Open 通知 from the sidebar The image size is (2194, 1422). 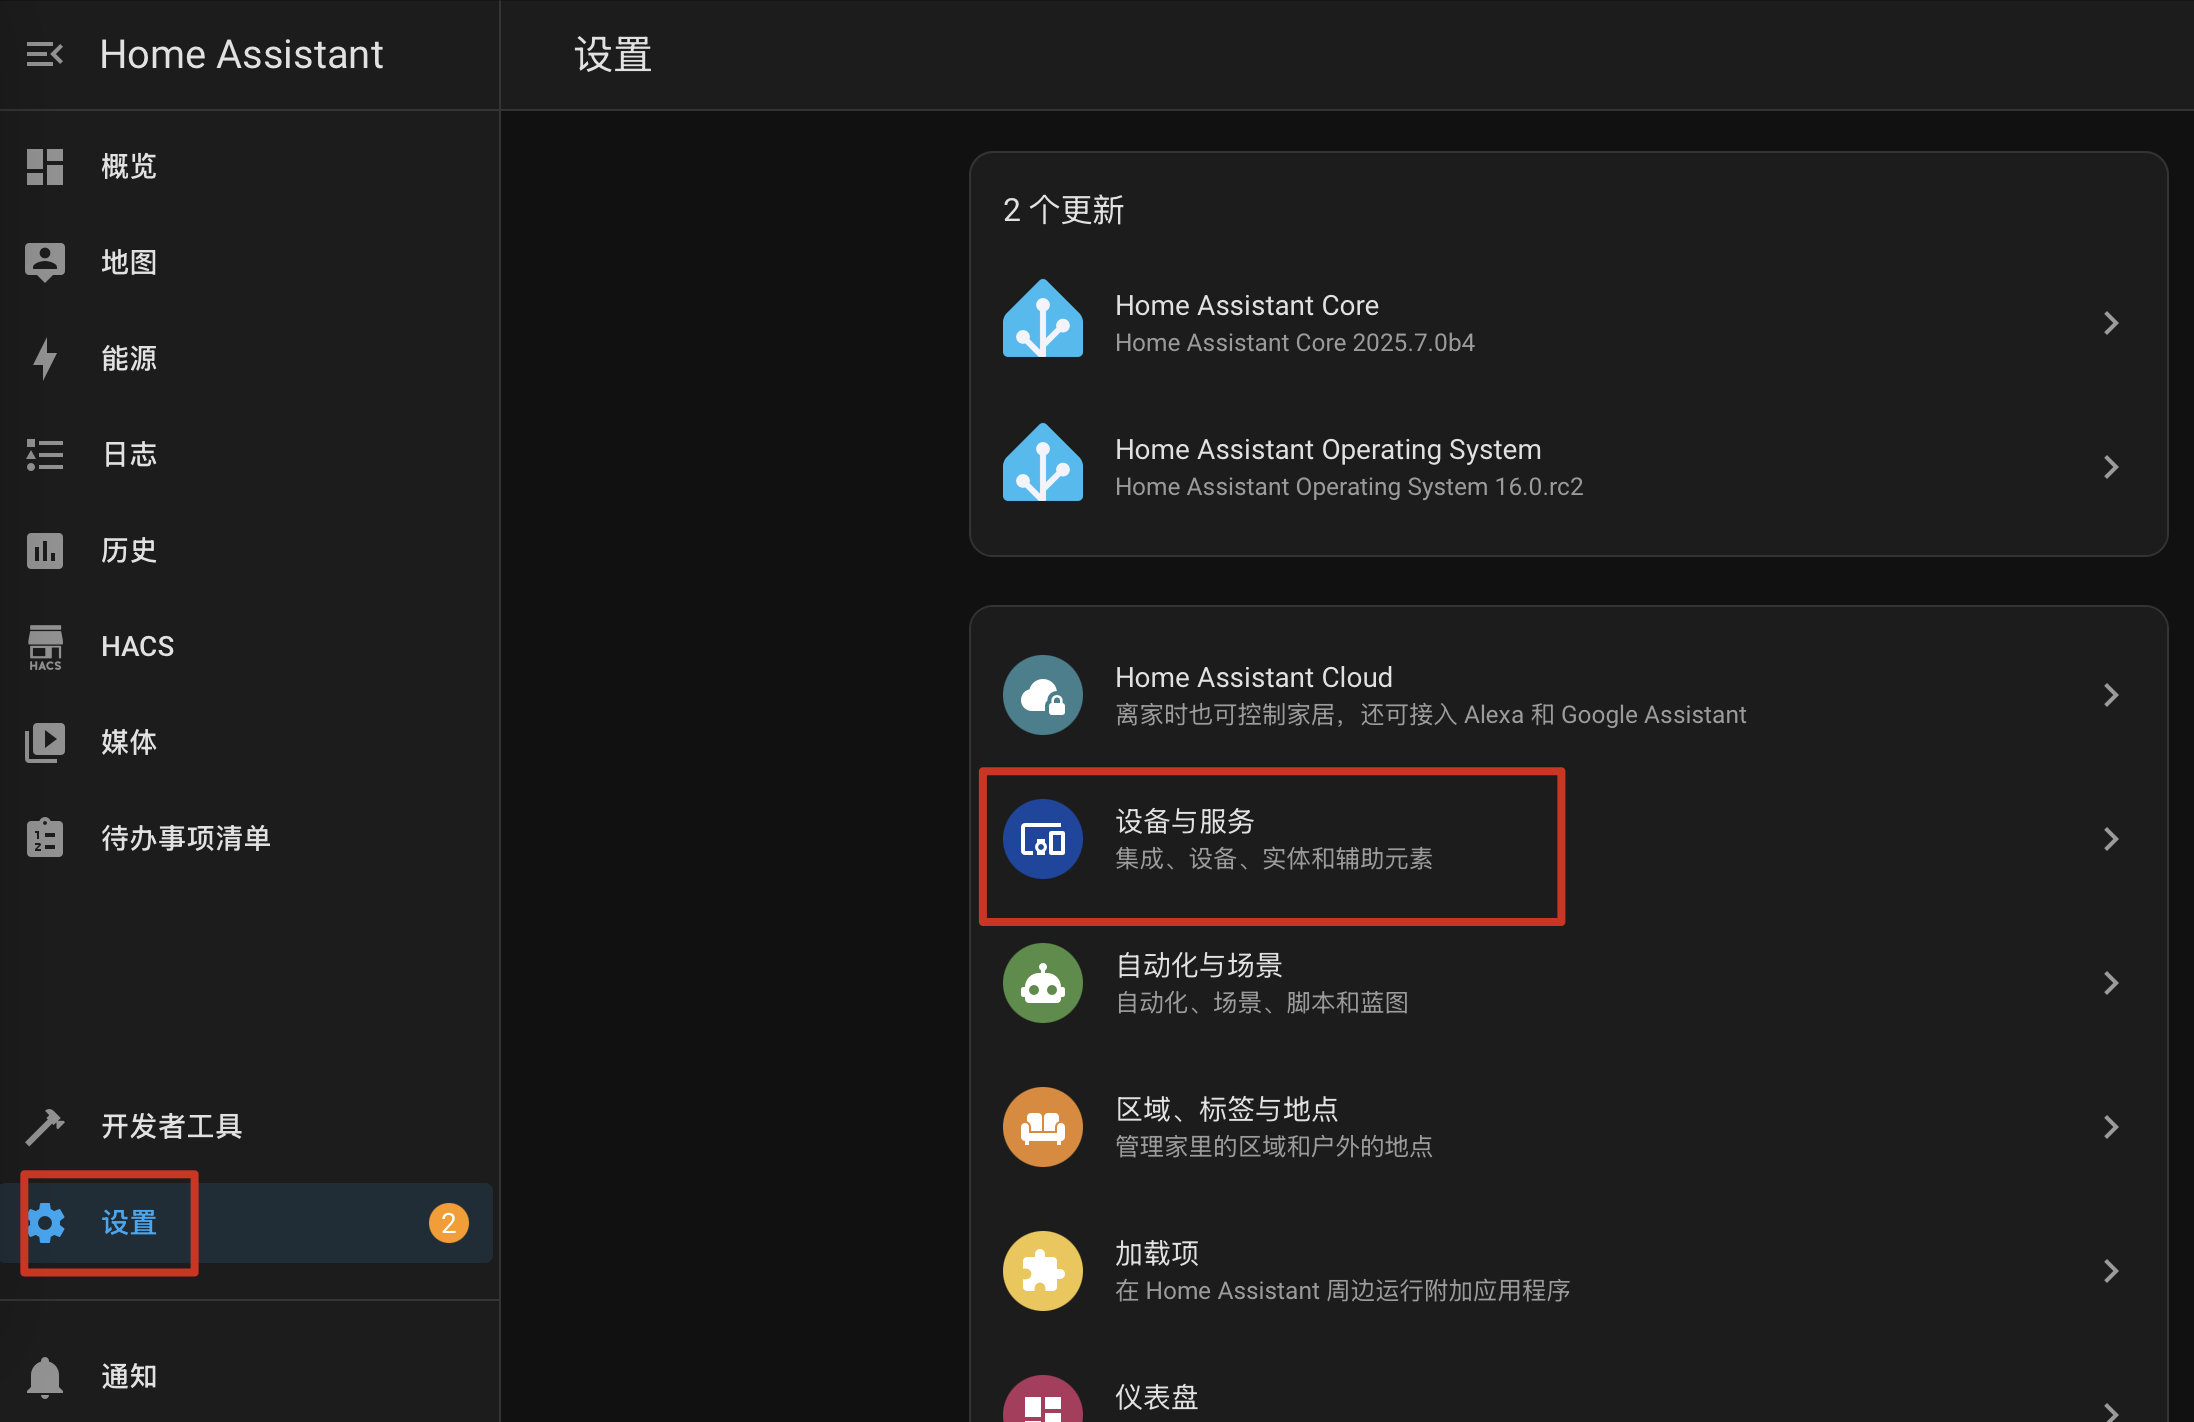click(248, 1376)
